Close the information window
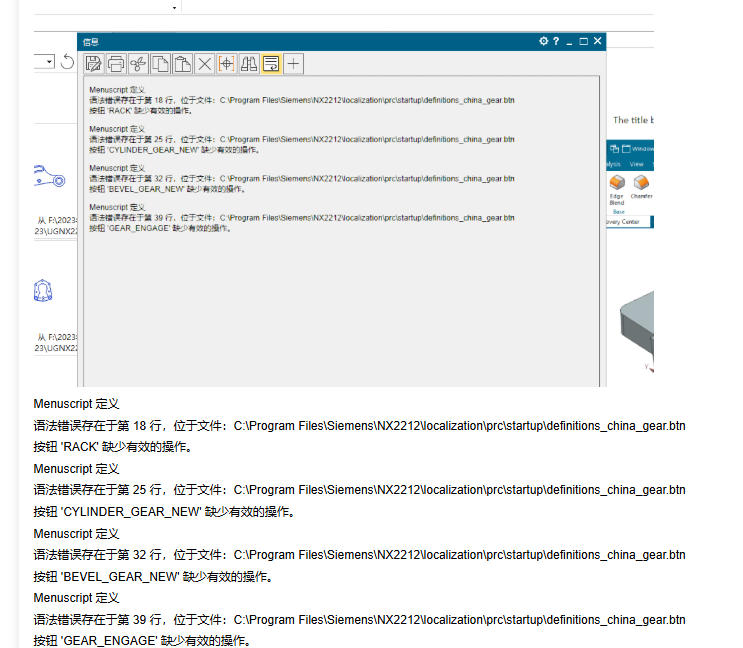Image resolution: width=743 pixels, height=648 pixels. coord(598,41)
